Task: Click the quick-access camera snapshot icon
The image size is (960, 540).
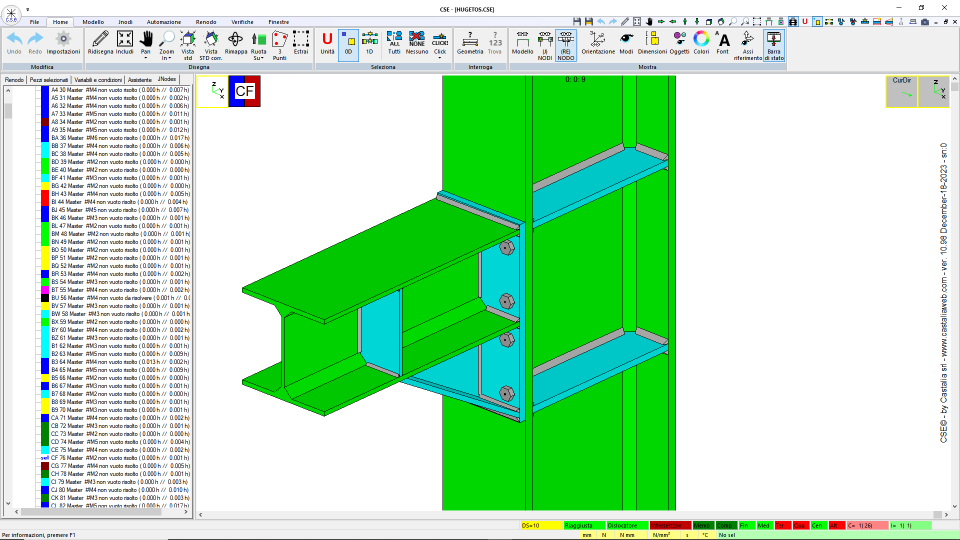Action: [925, 21]
